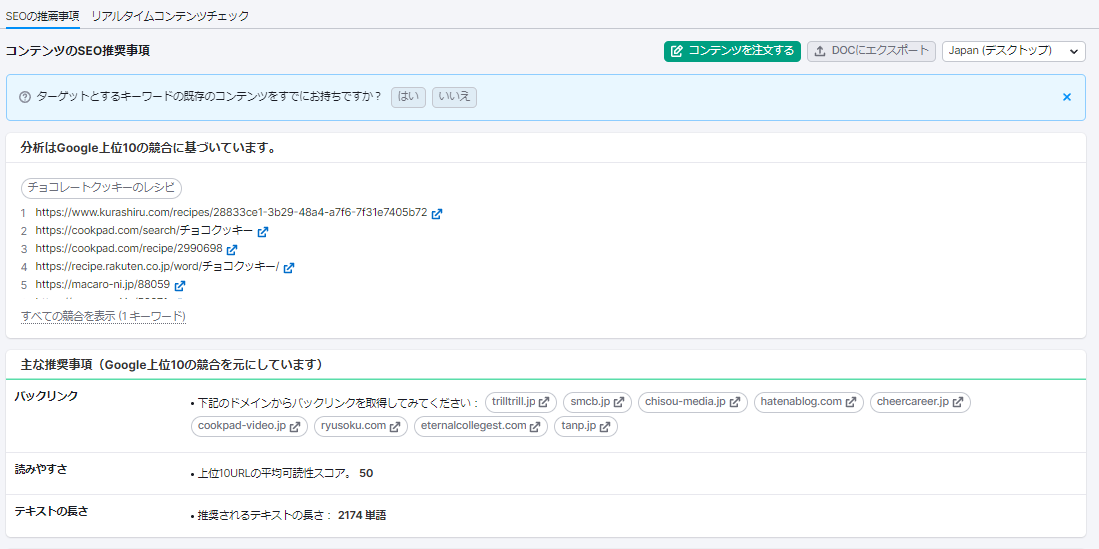Open hatenablog.com backlink domain
Image resolution: width=1099 pixels, height=549 pixels.
[x=808, y=402]
